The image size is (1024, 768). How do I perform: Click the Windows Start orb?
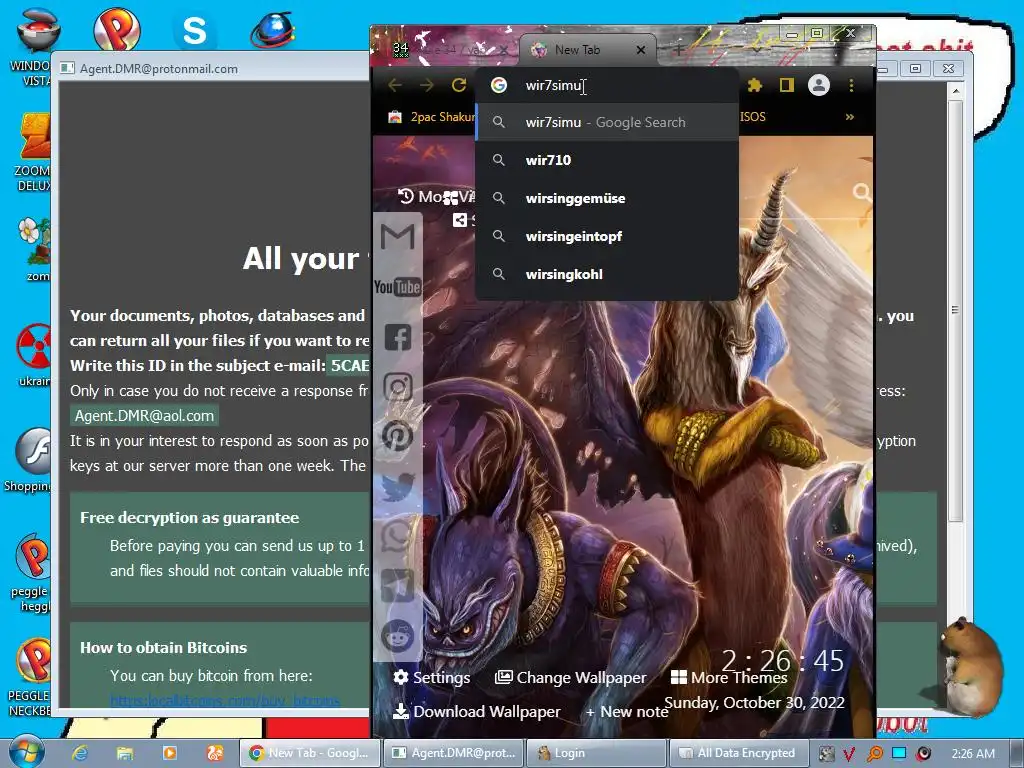click(x=26, y=752)
